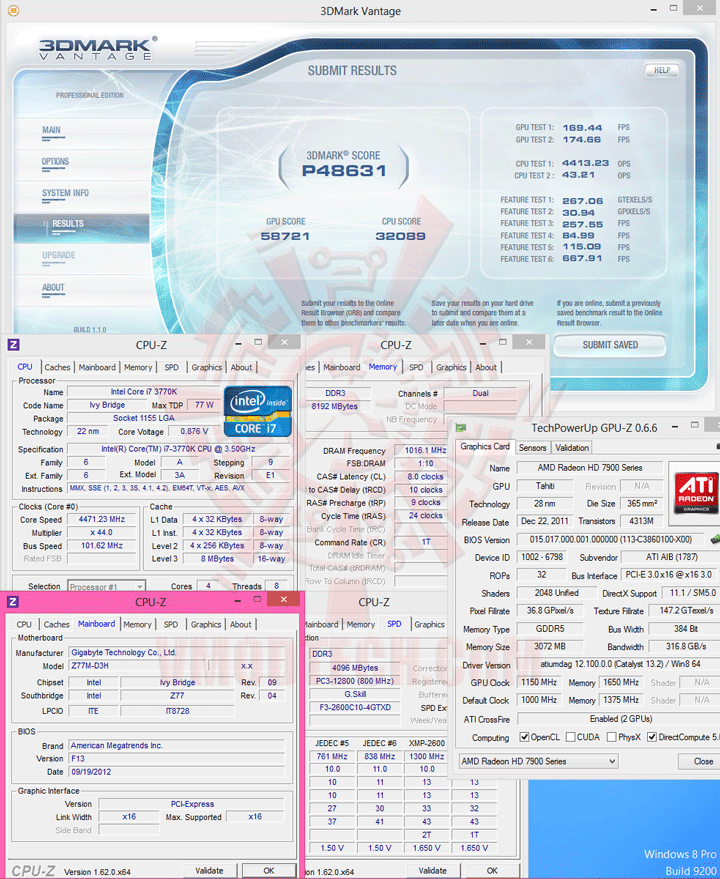
Task: Switch to Validation tab in GPU-Z
Action: [572, 447]
